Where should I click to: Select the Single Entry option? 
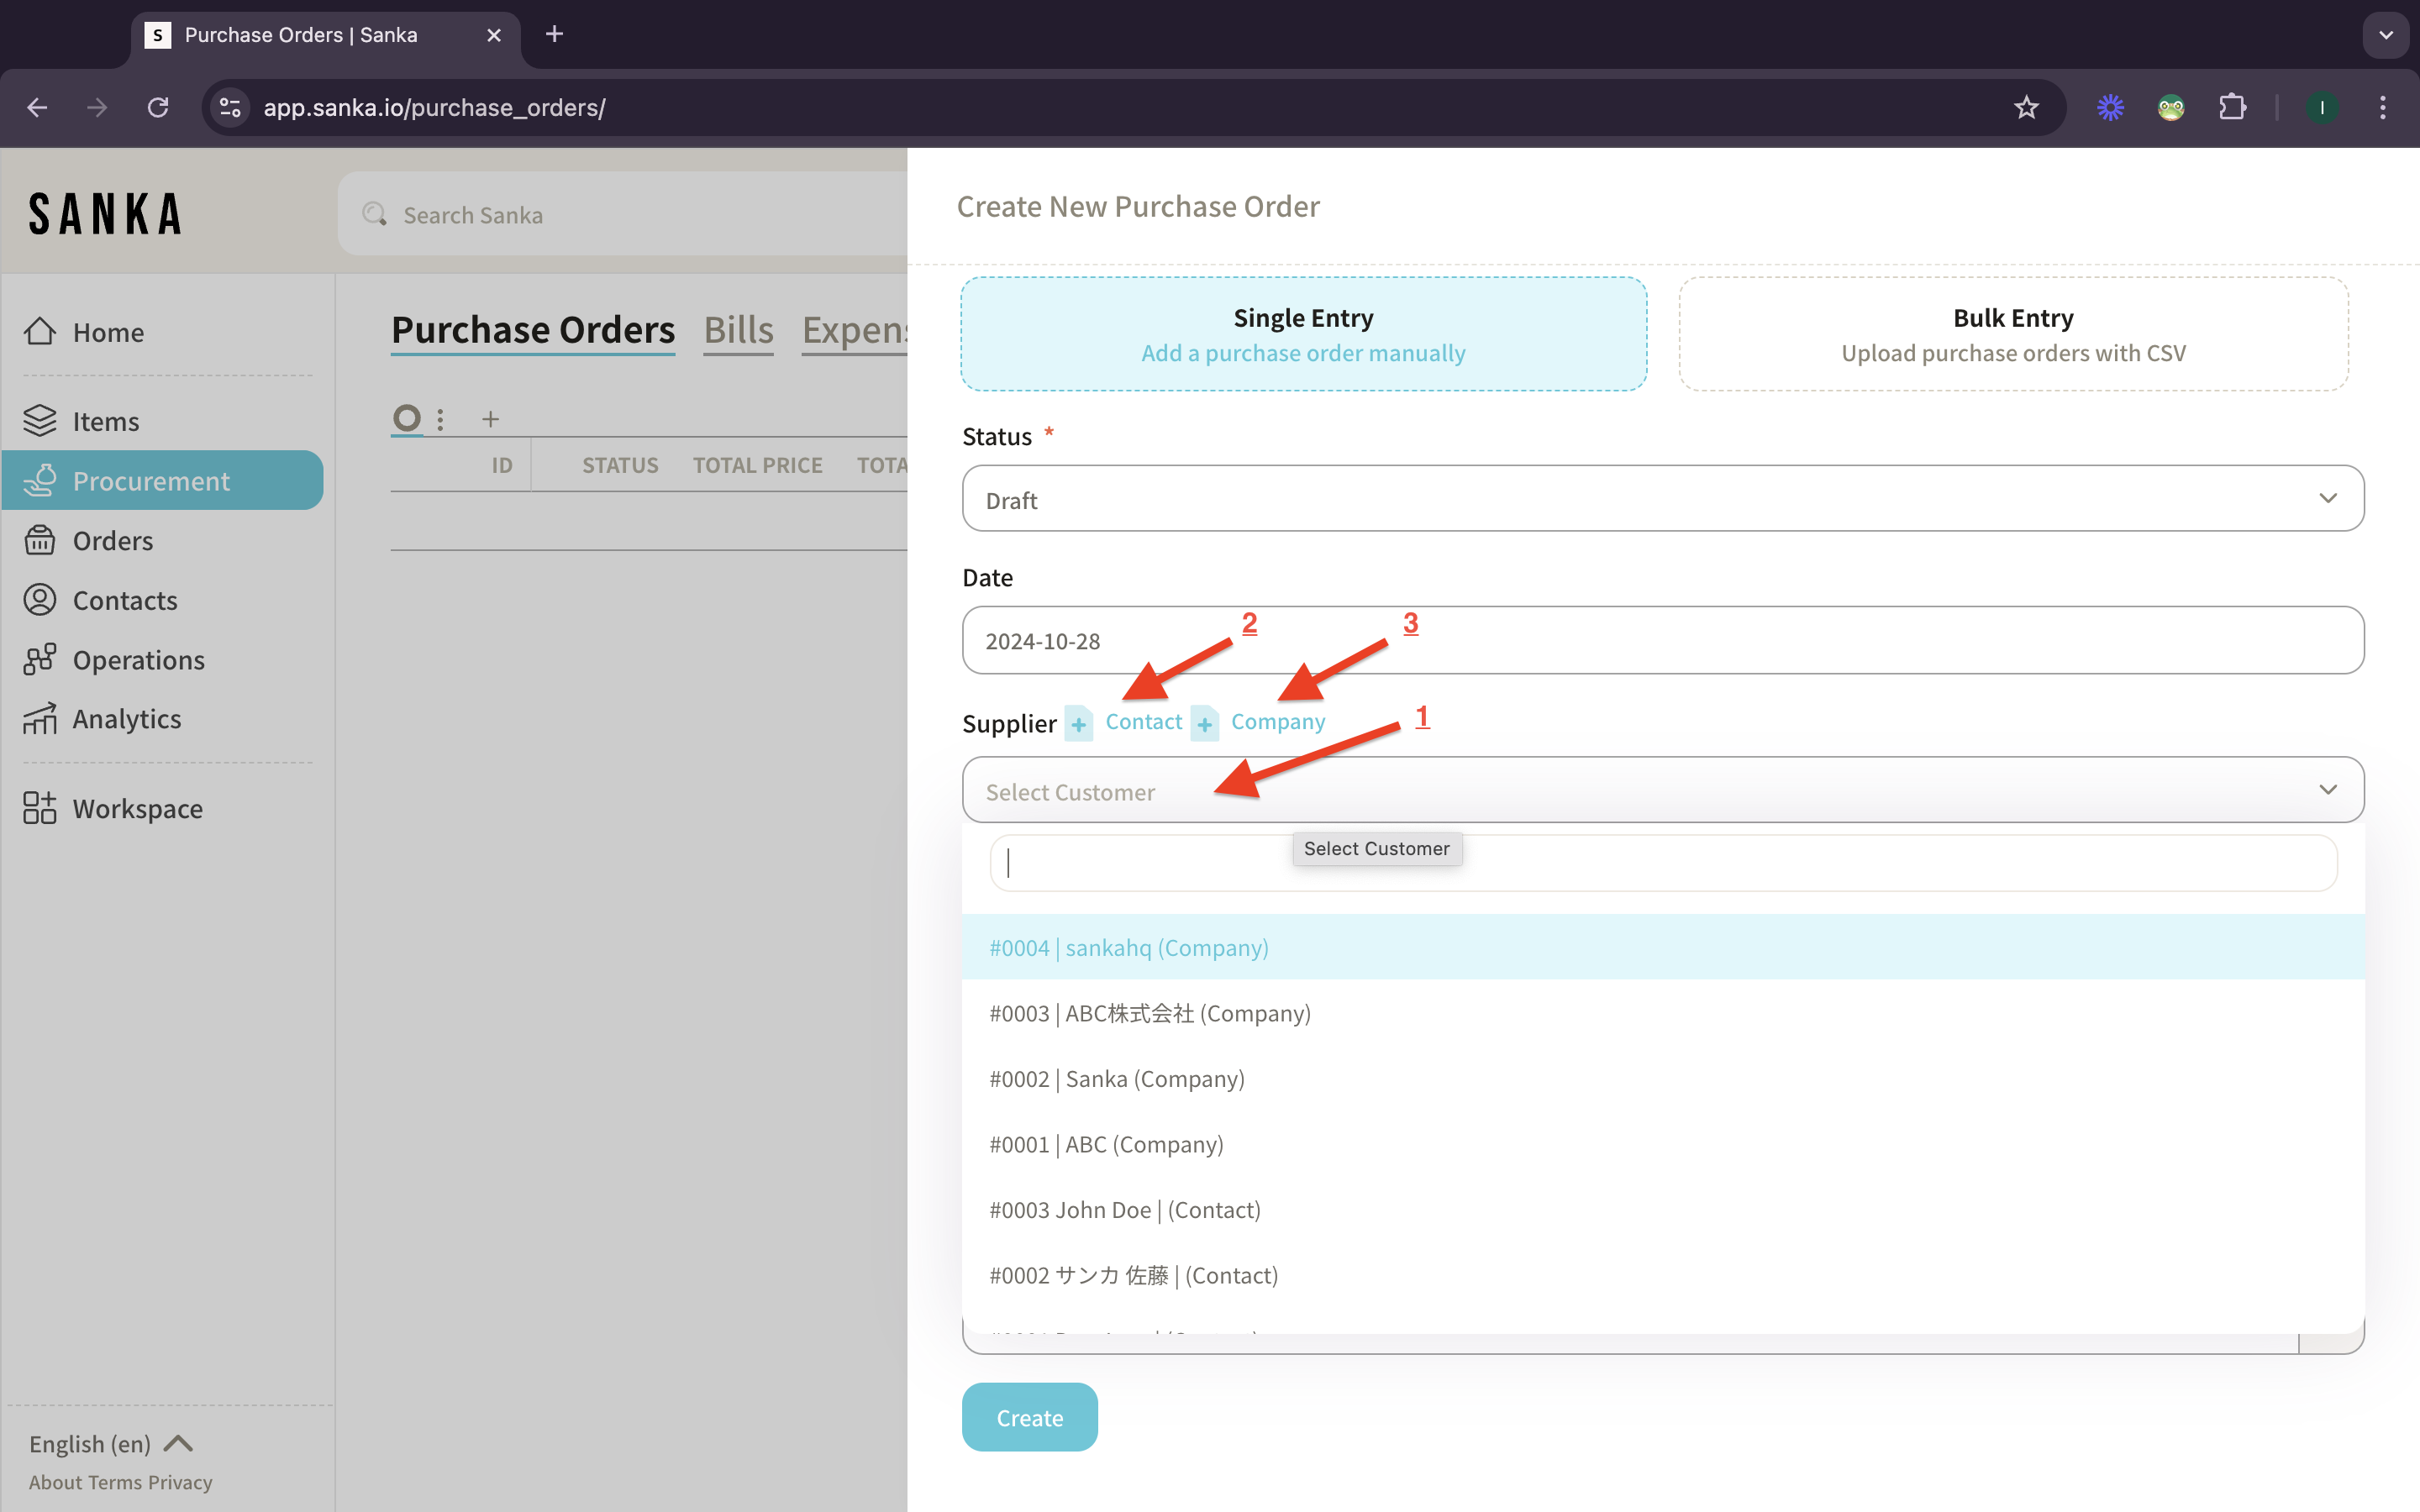pyautogui.click(x=1303, y=334)
